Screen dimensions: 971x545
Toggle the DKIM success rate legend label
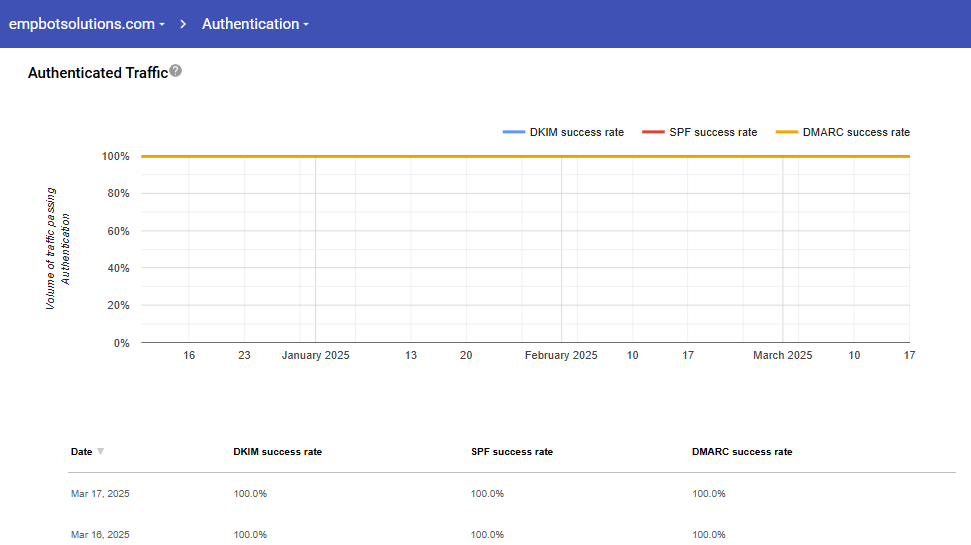coord(576,132)
